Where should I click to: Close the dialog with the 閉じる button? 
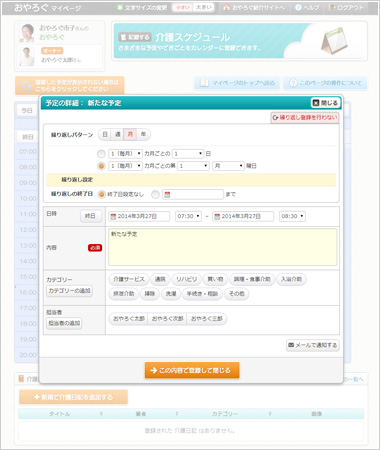tap(325, 103)
